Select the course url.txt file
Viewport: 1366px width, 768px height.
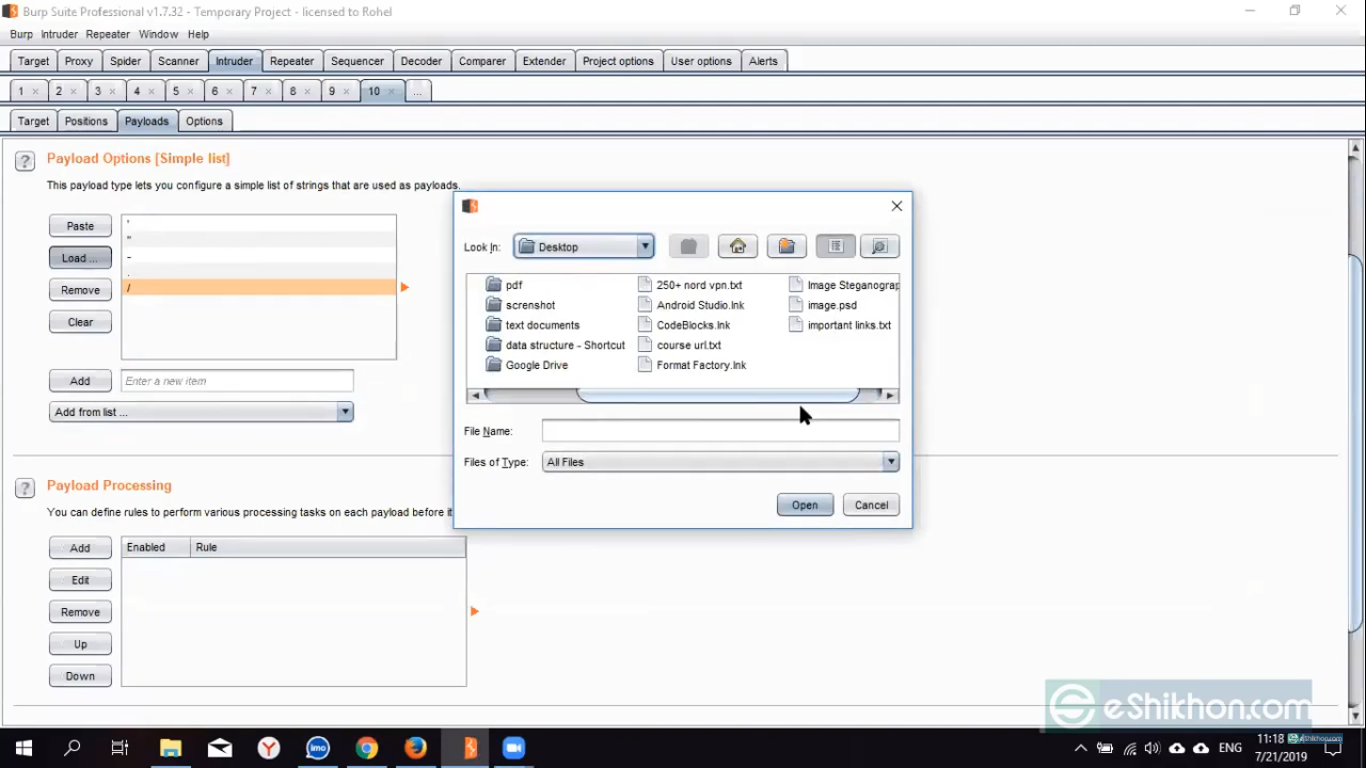point(688,345)
